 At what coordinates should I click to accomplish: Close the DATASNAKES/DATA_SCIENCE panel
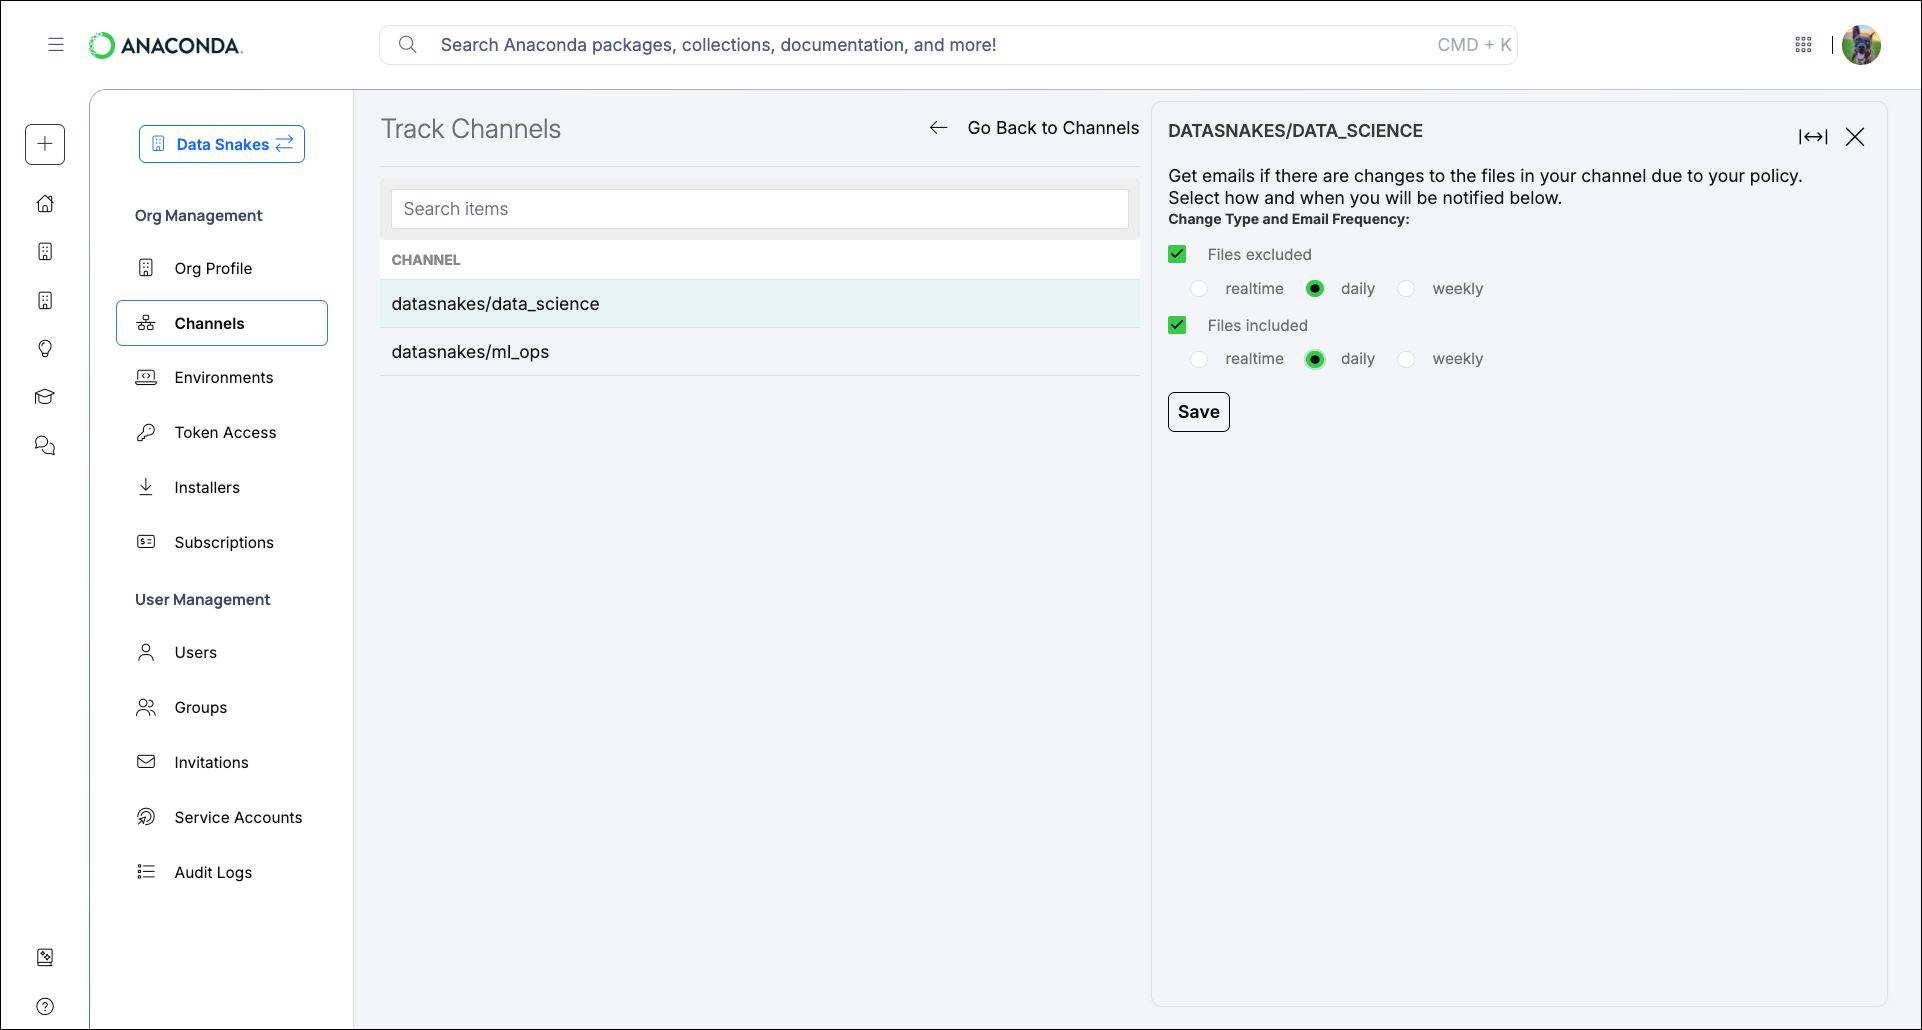click(1855, 137)
